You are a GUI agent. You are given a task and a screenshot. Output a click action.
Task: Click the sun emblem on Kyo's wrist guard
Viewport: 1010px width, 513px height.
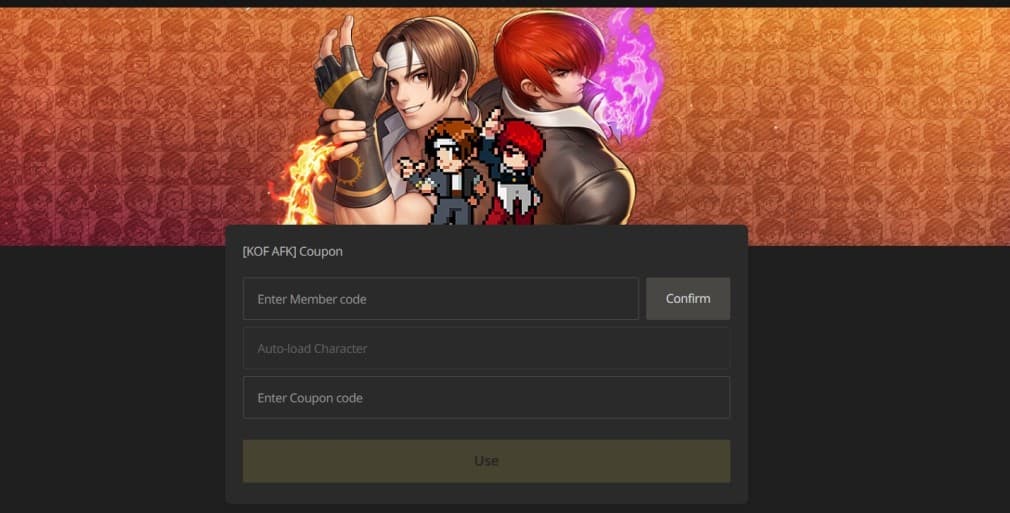(x=351, y=170)
